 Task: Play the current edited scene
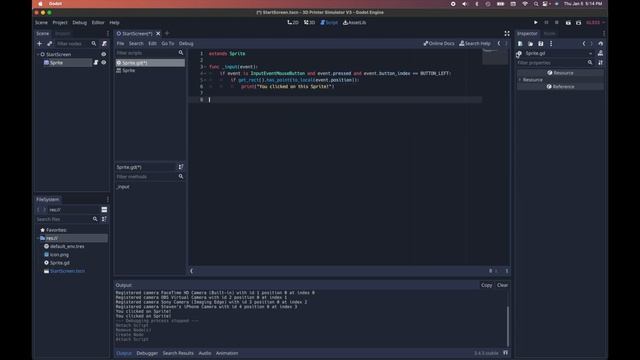click(x=568, y=22)
